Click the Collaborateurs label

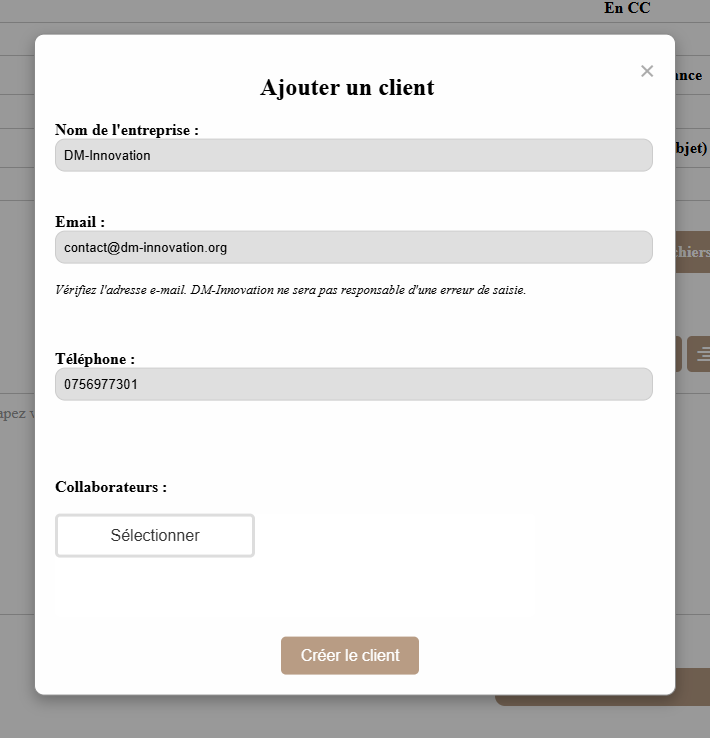111,487
